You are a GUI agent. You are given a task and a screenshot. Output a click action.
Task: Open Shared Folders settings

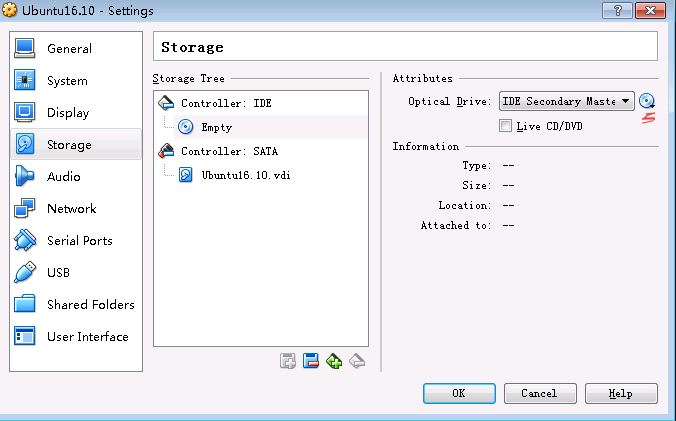click(76, 304)
